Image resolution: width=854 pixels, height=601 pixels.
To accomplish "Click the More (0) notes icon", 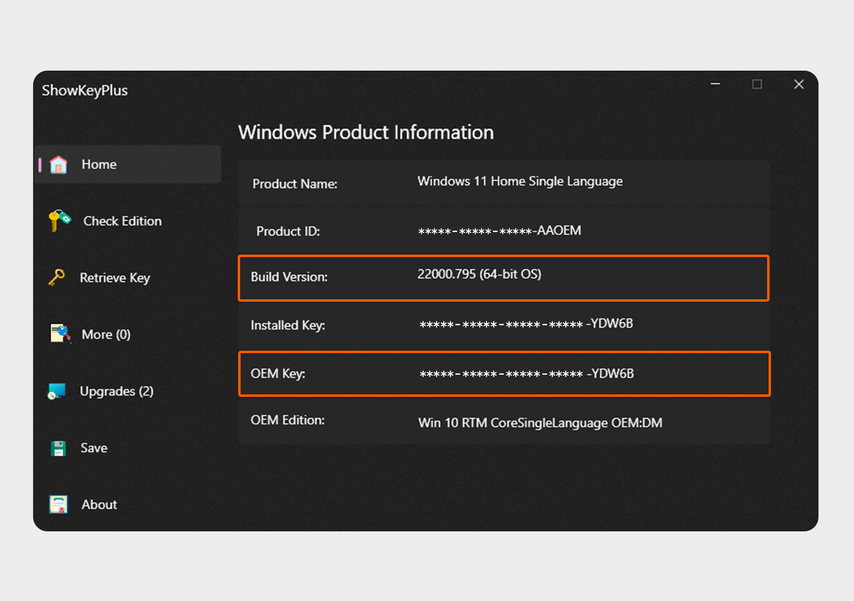I will coord(60,333).
